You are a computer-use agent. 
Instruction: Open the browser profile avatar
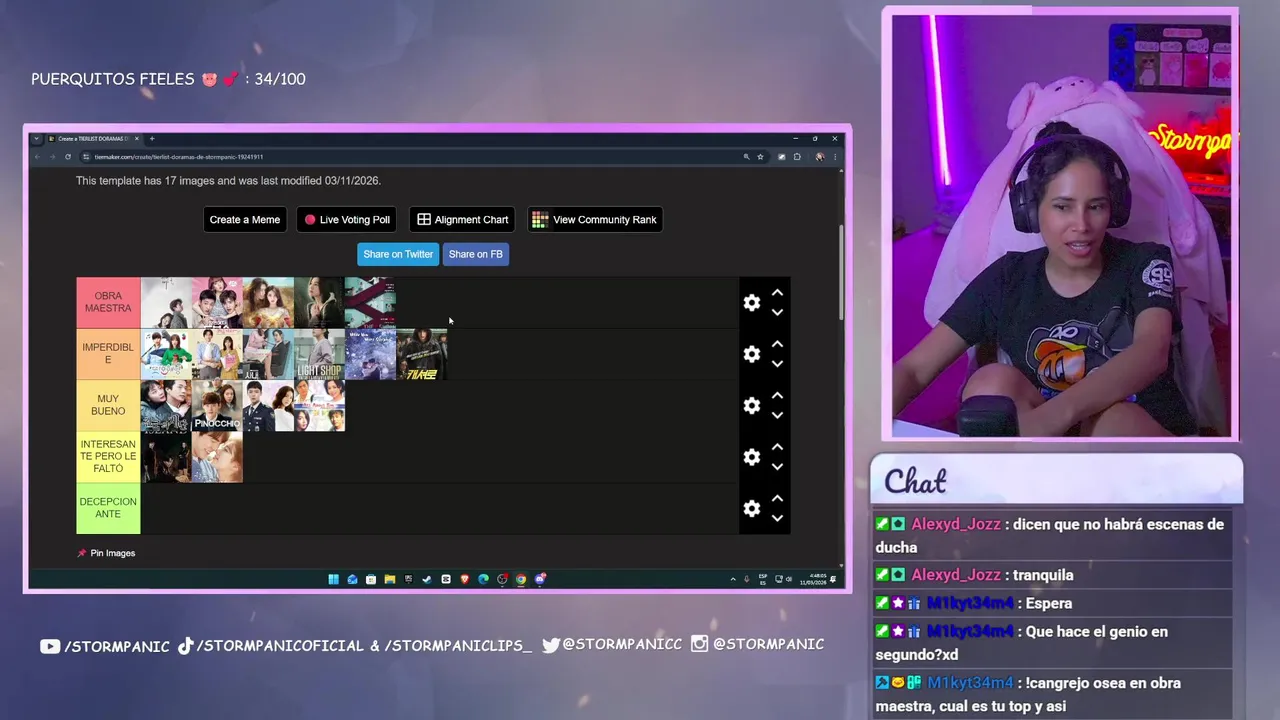[819, 156]
